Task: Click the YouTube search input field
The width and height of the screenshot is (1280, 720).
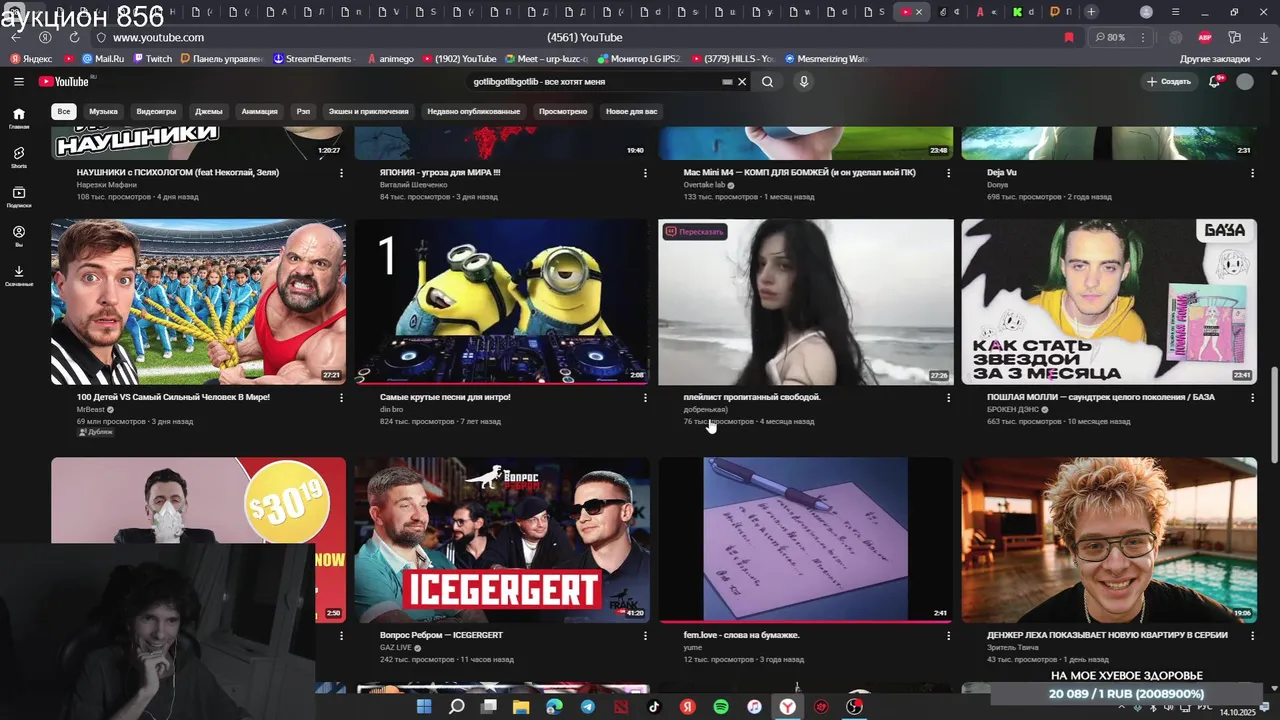Action: click(x=595, y=82)
